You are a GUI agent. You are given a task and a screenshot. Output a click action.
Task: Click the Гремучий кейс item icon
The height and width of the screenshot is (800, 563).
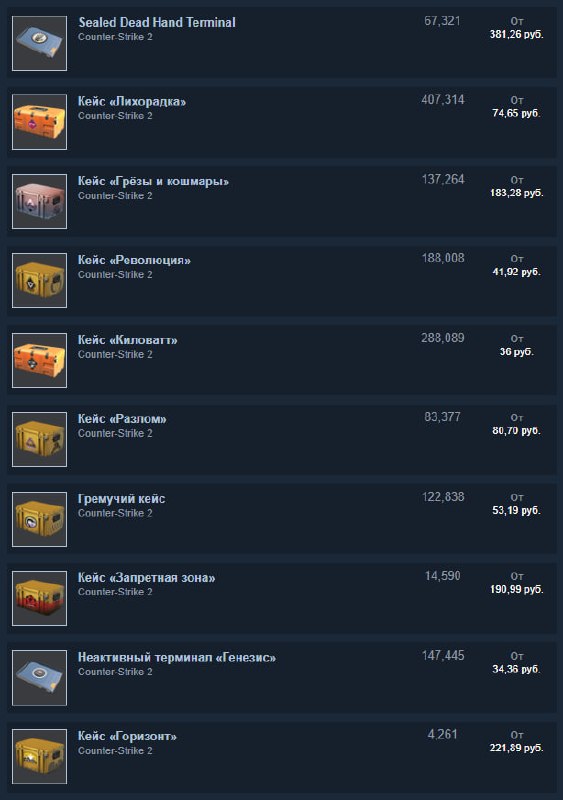point(39,519)
